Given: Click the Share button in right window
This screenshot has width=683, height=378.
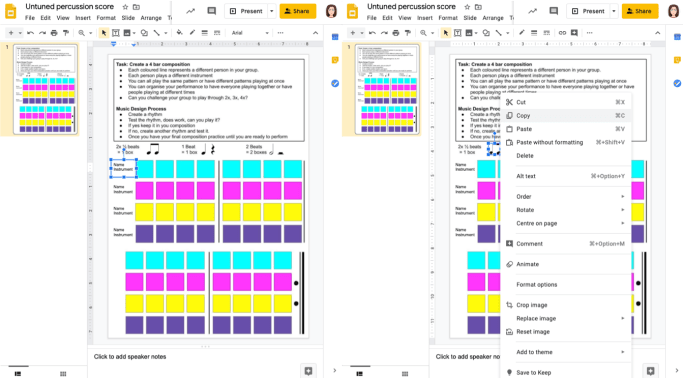Looking at the screenshot, I should pyautogui.click(x=639, y=11).
